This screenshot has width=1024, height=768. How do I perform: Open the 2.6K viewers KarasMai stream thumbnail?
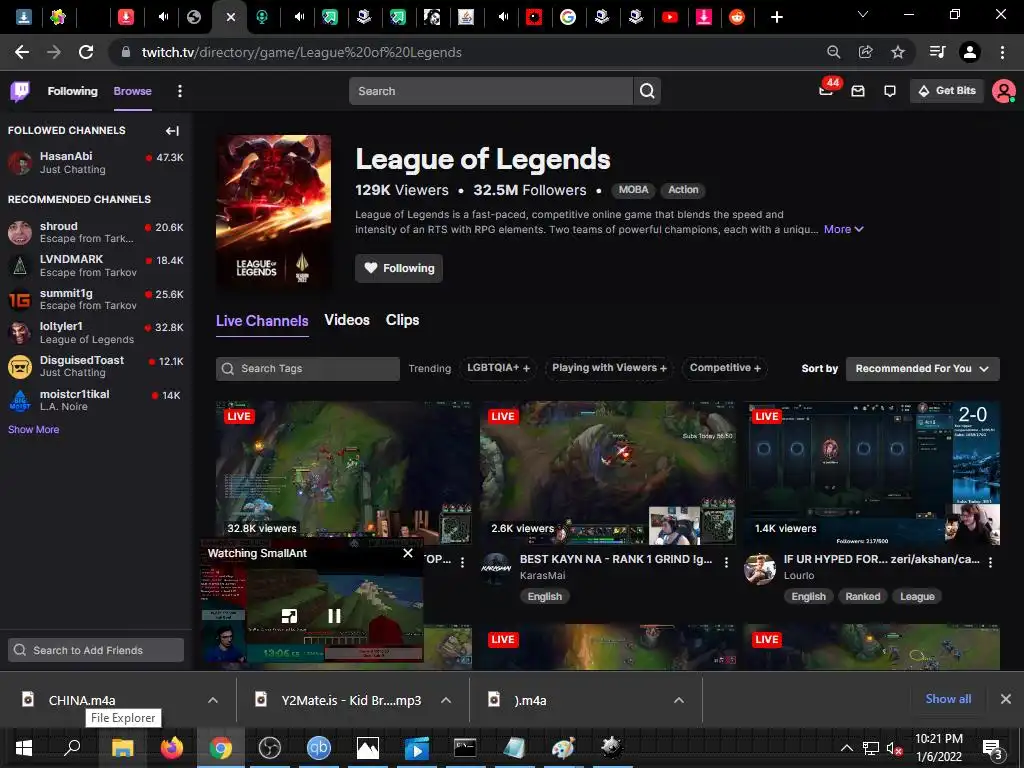click(x=608, y=473)
